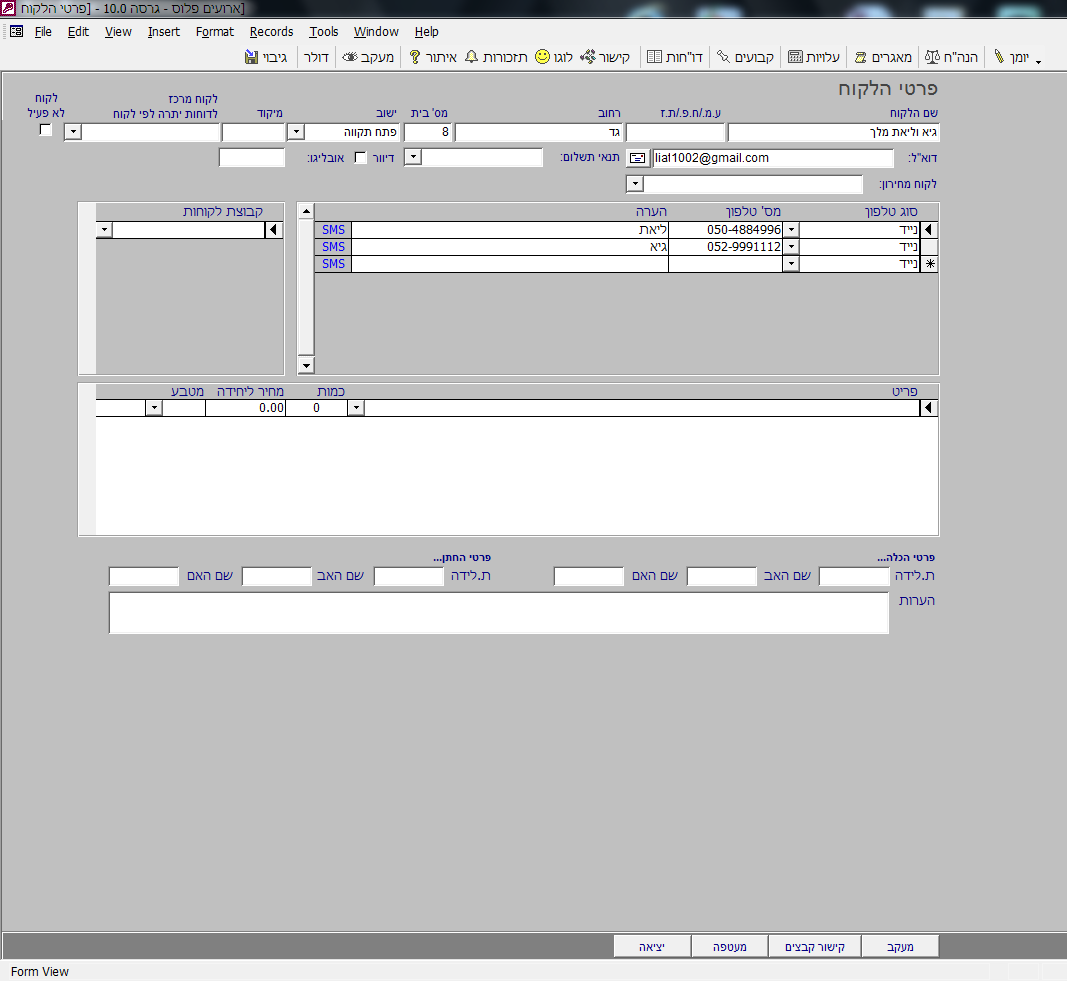
Task: Open the איתור search toolbar item
Action: click(433, 57)
